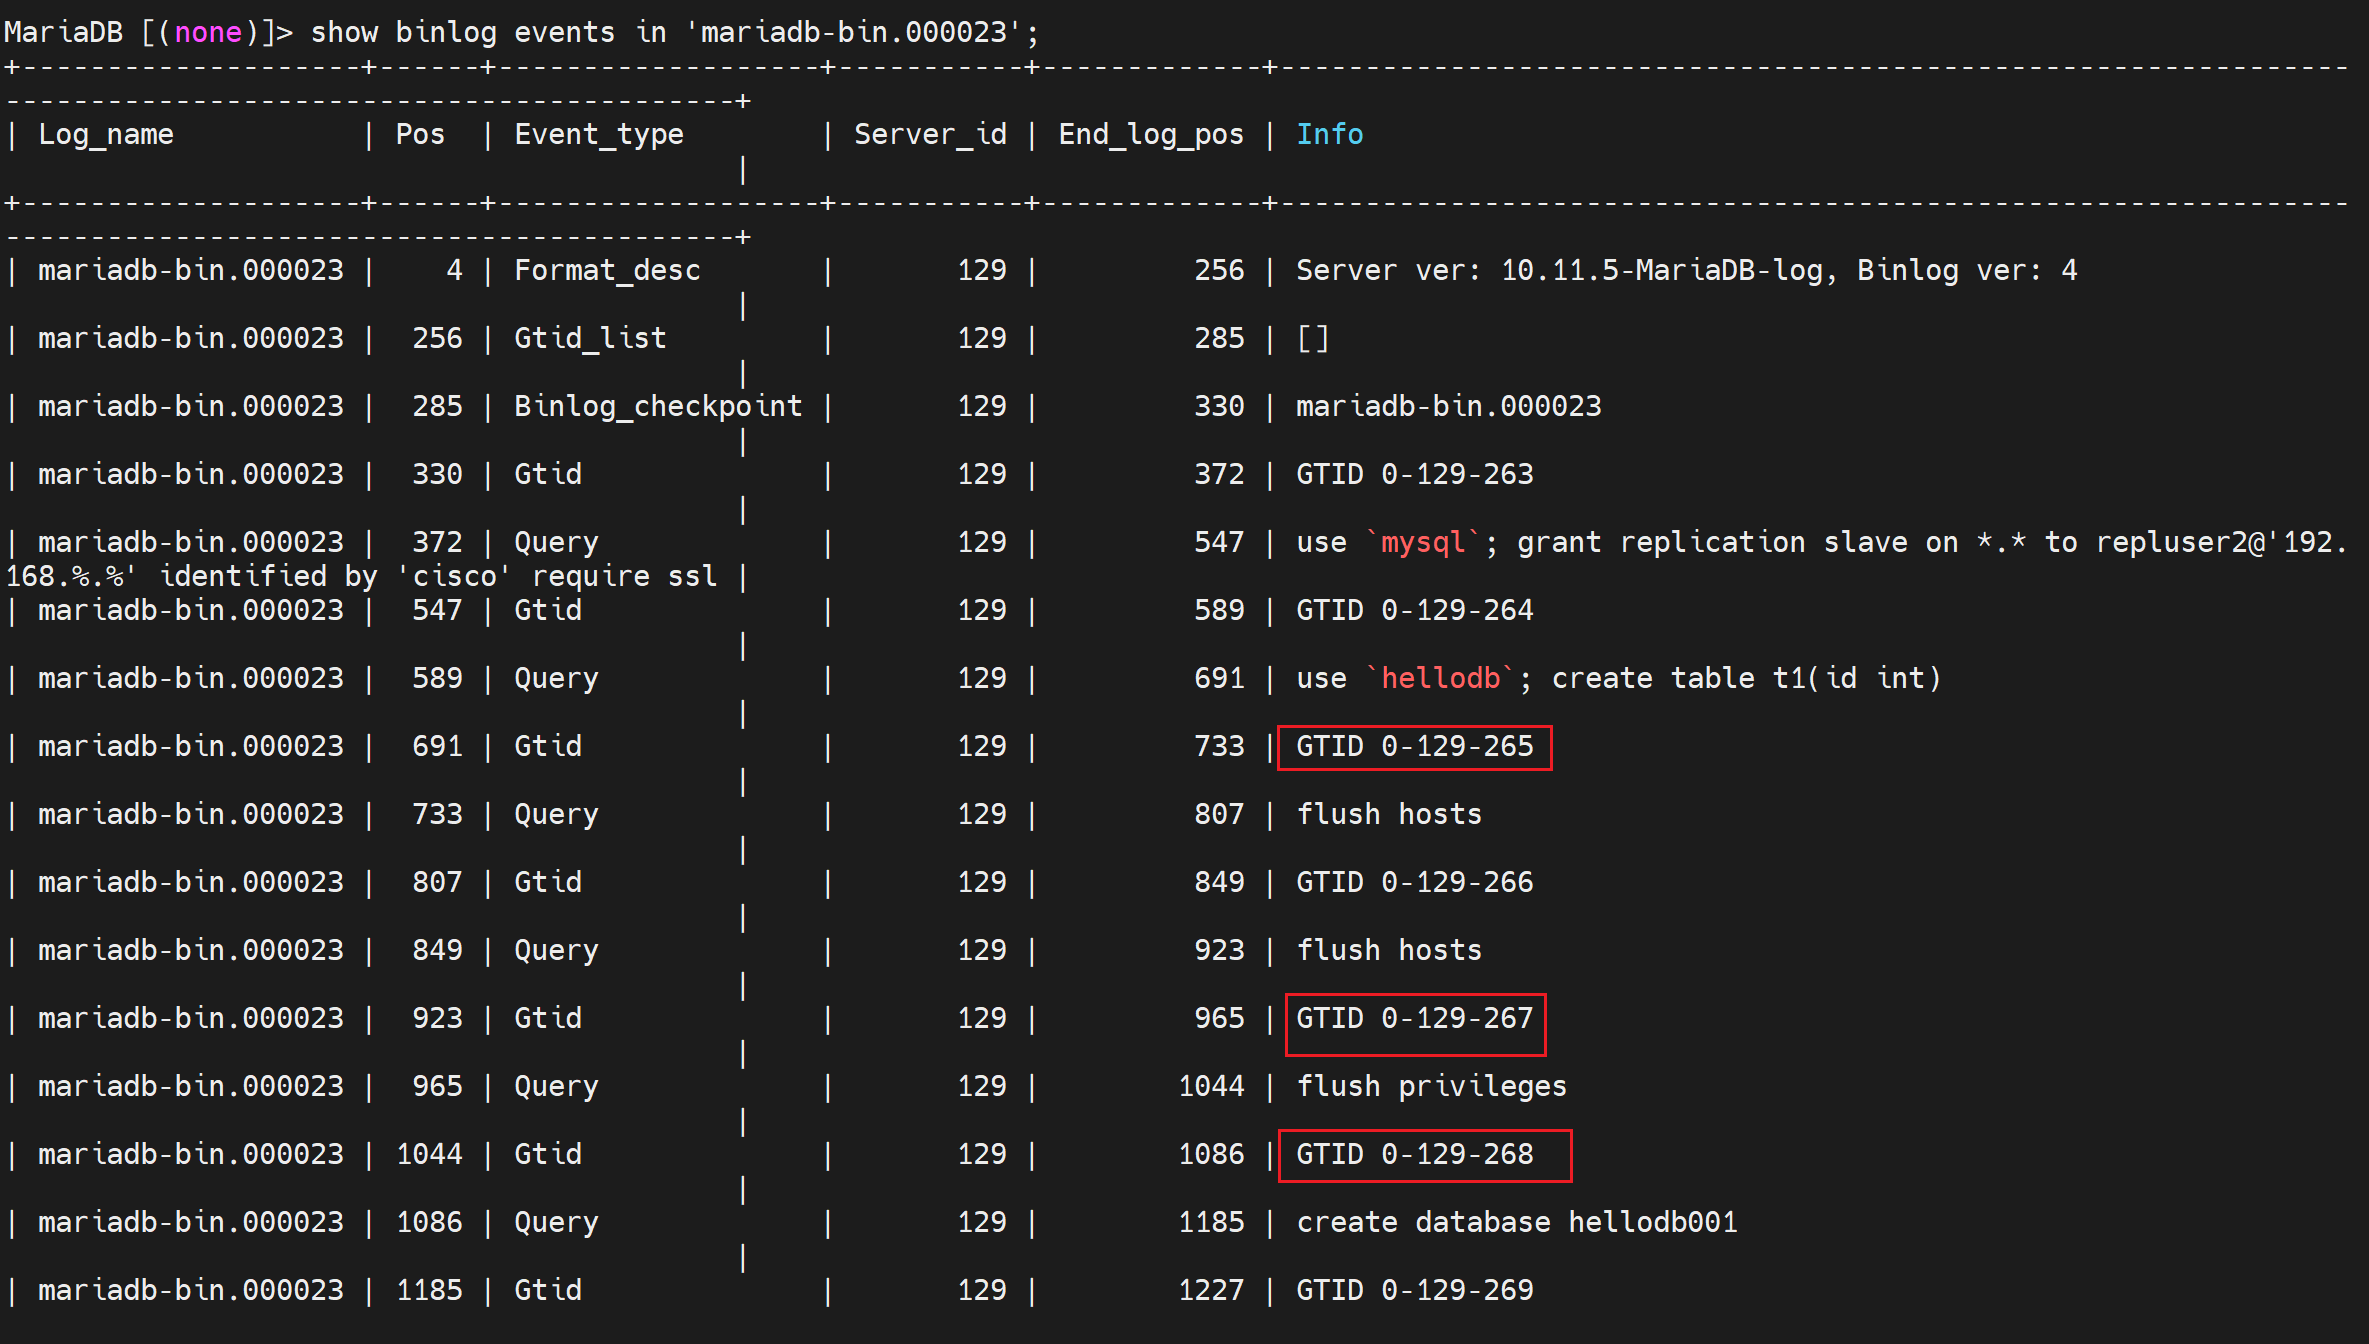Click Log_name cell in Pos 1185 row
The width and height of the screenshot is (2369, 1344).
tap(191, 1291)
